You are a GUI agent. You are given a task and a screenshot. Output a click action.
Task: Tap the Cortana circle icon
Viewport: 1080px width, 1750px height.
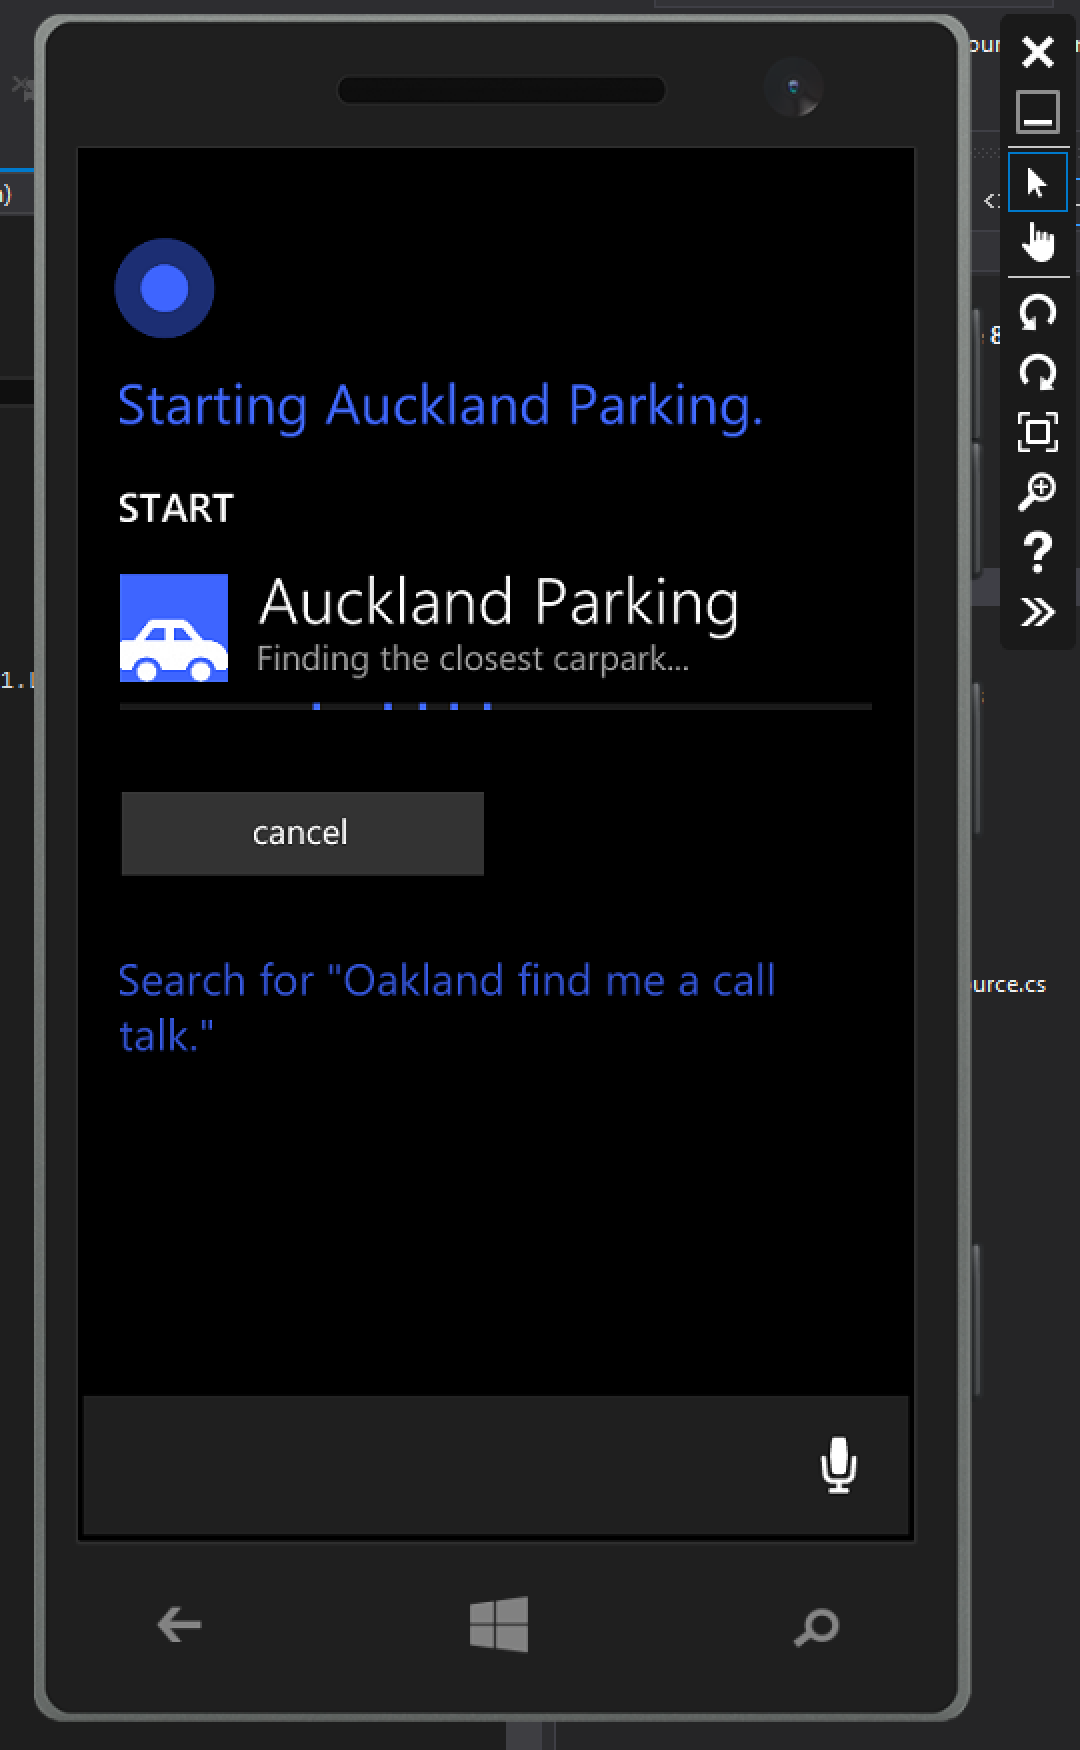[165, 288]
